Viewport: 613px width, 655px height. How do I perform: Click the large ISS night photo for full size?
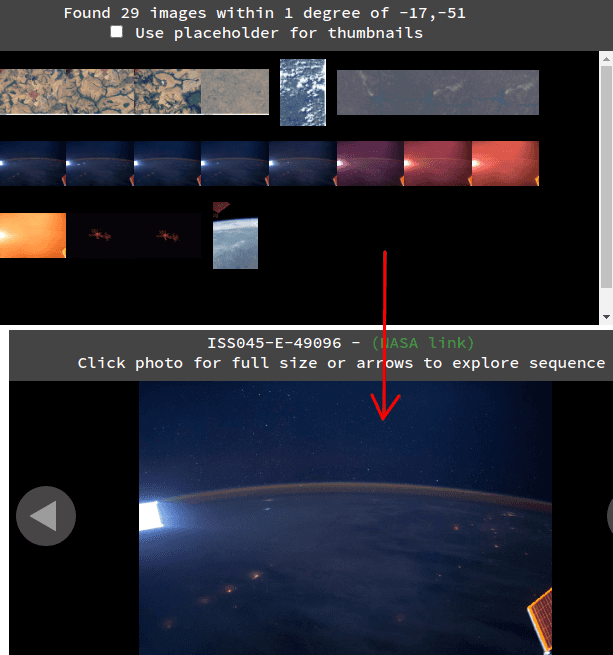pyautogui.click(x=345, y=518)
